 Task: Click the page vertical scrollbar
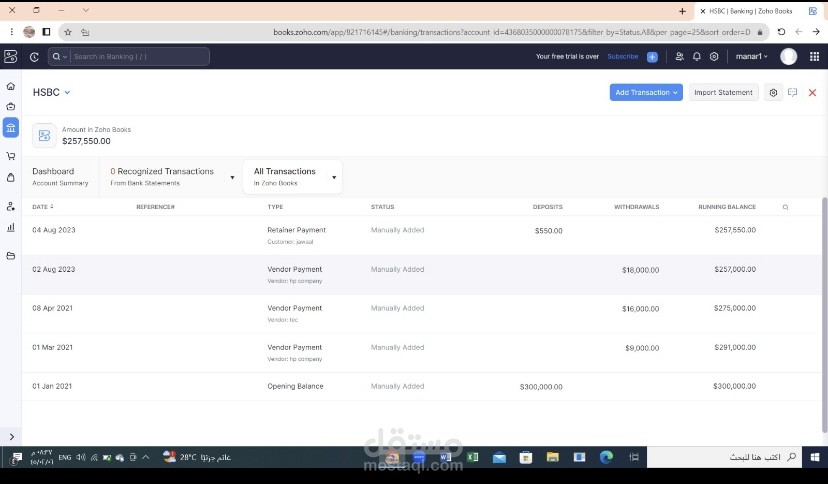(x=825, y=315)
